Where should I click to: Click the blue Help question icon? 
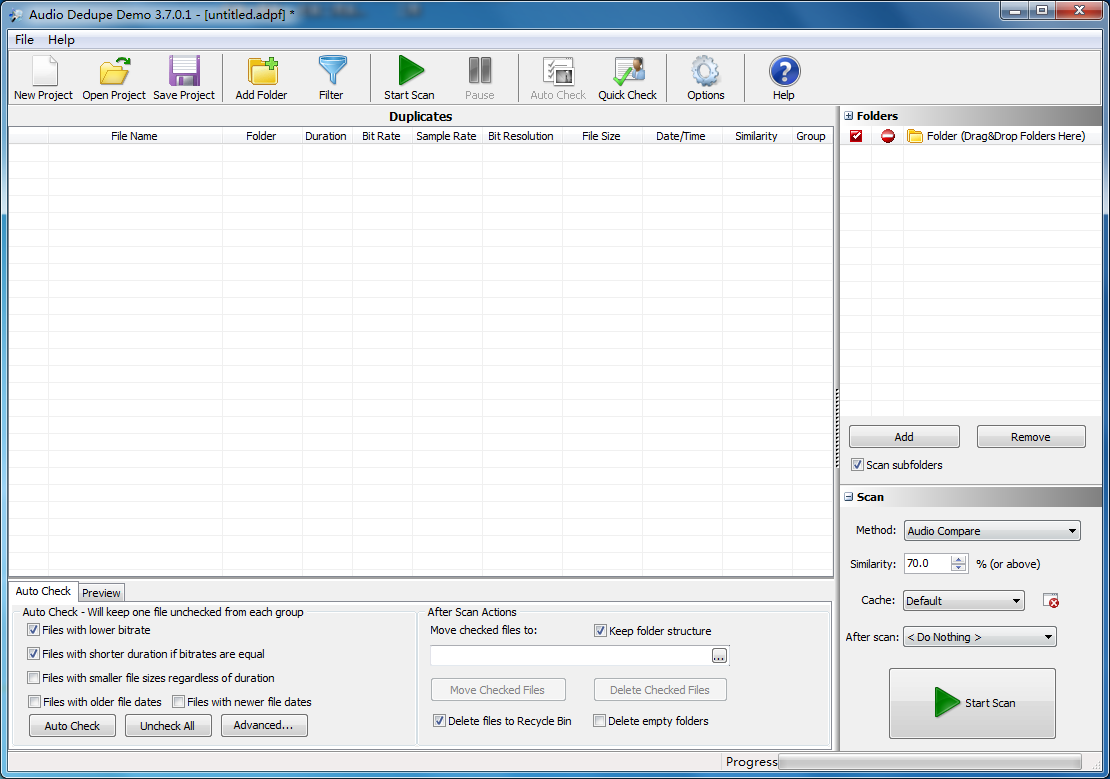784,78
